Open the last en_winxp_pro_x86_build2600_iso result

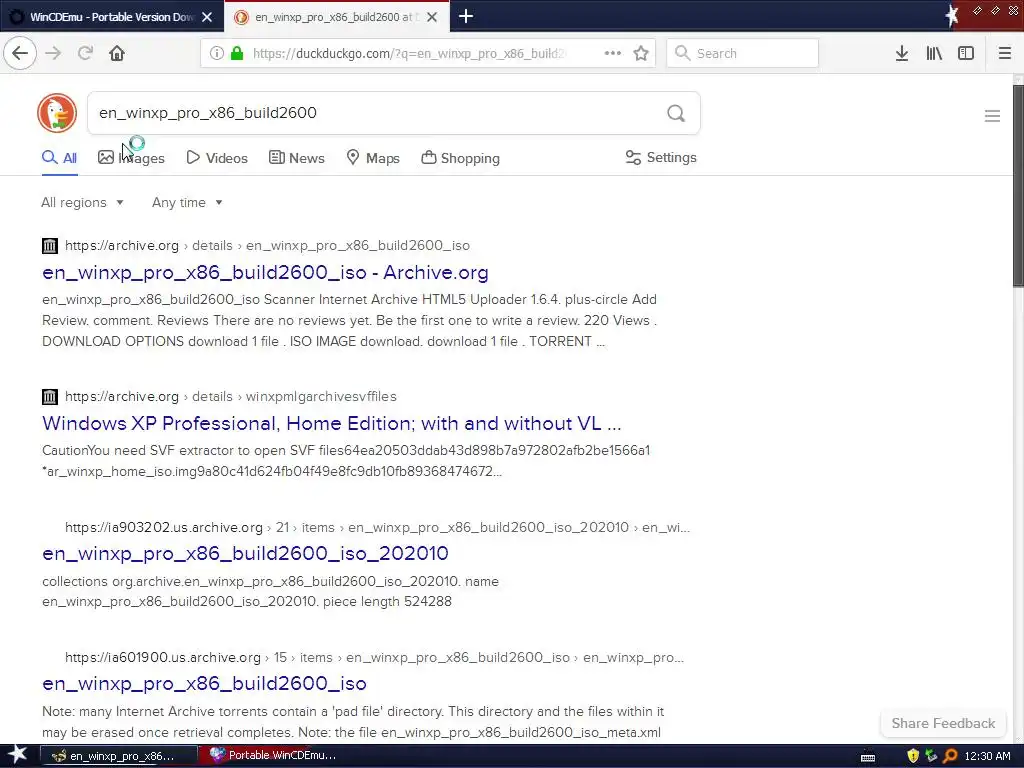click(x=204, y=683)
